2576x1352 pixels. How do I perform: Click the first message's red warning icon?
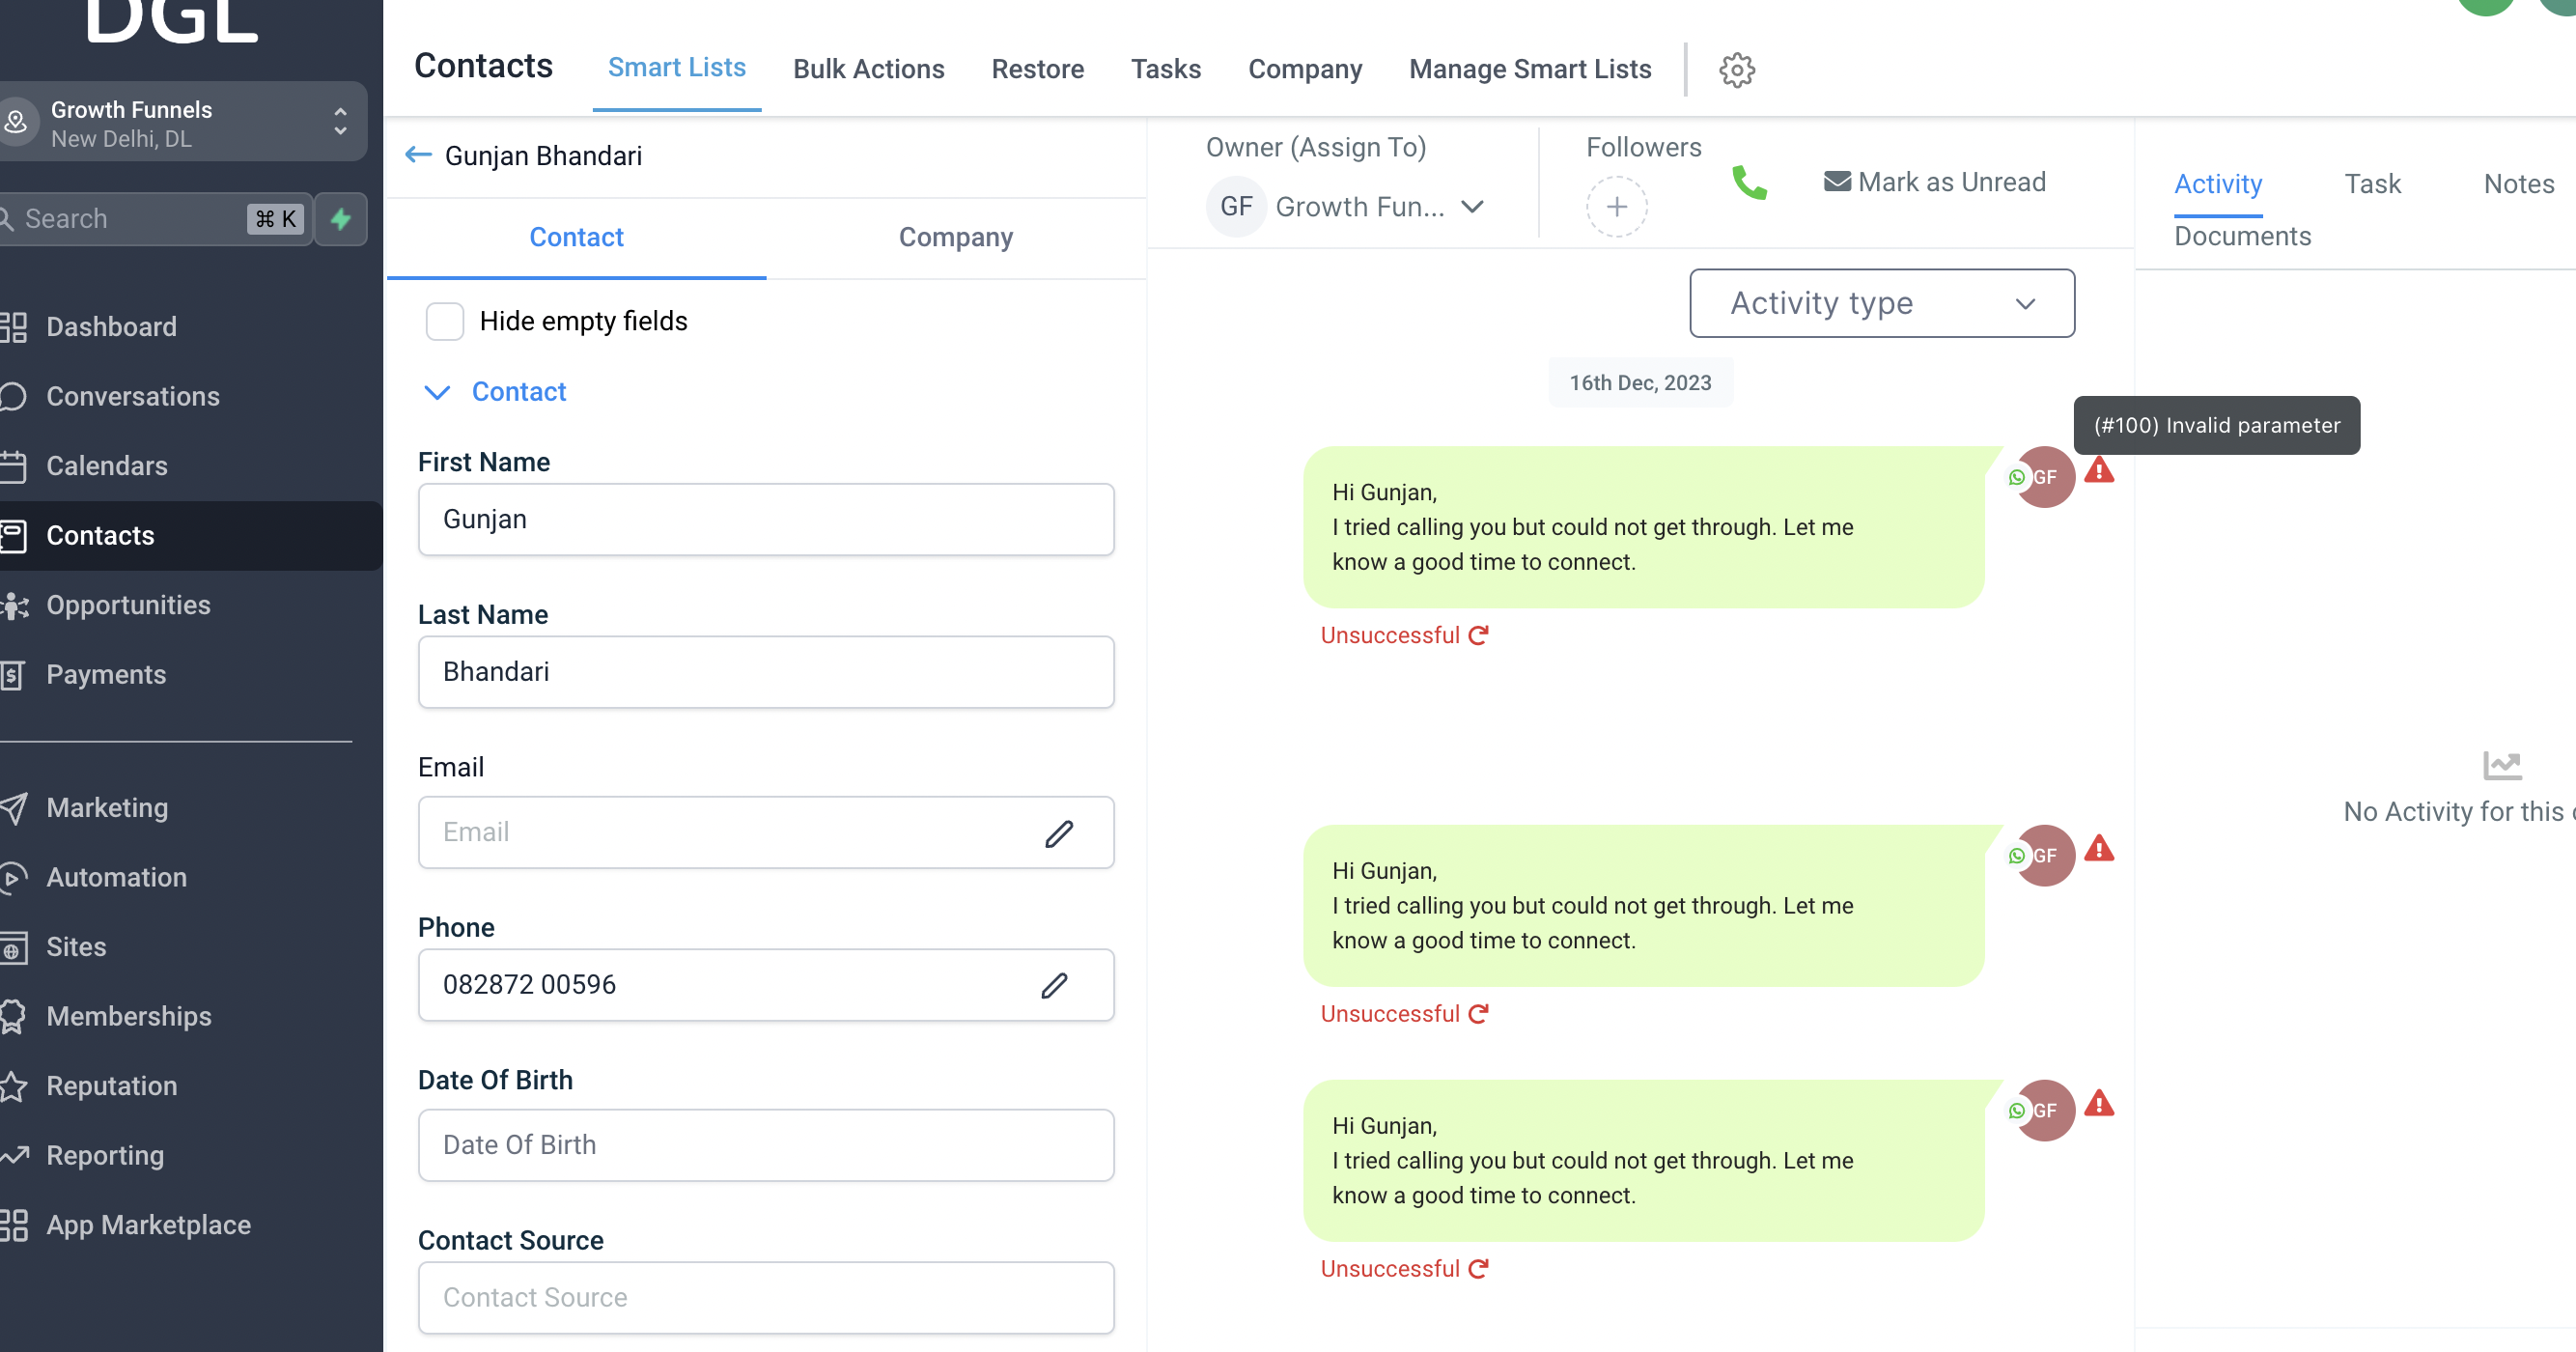2099,471
